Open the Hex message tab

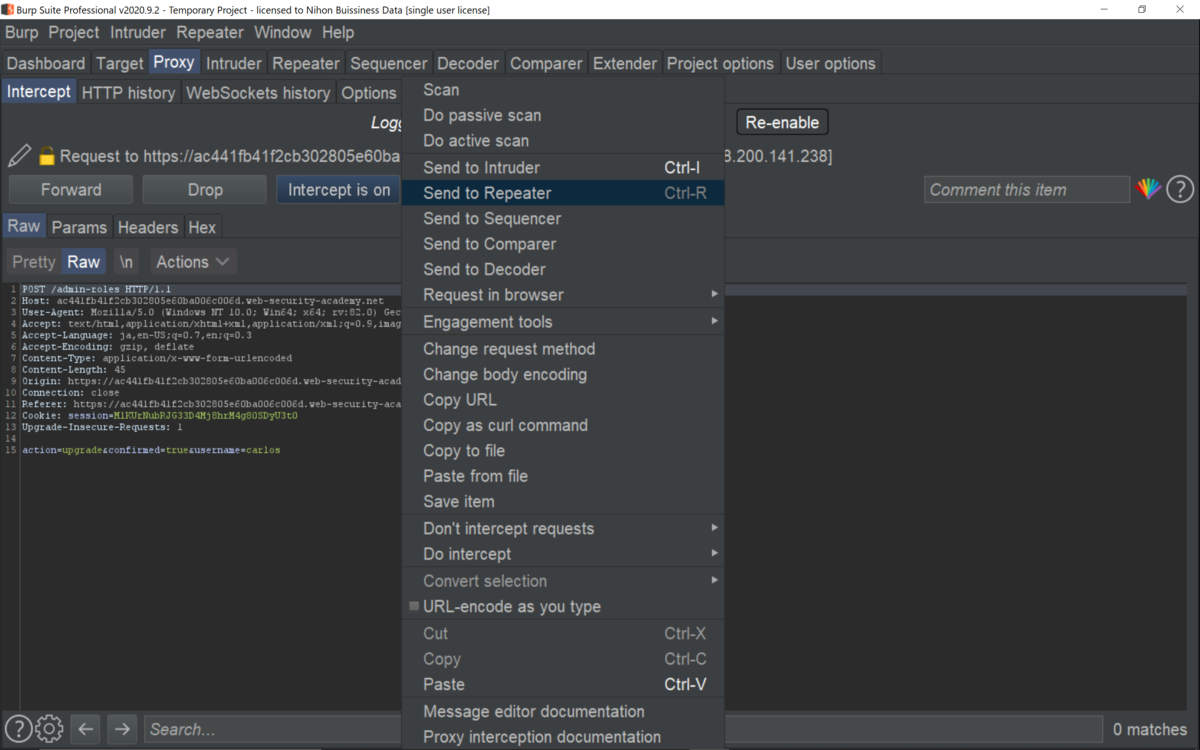(x=202, y=227)
